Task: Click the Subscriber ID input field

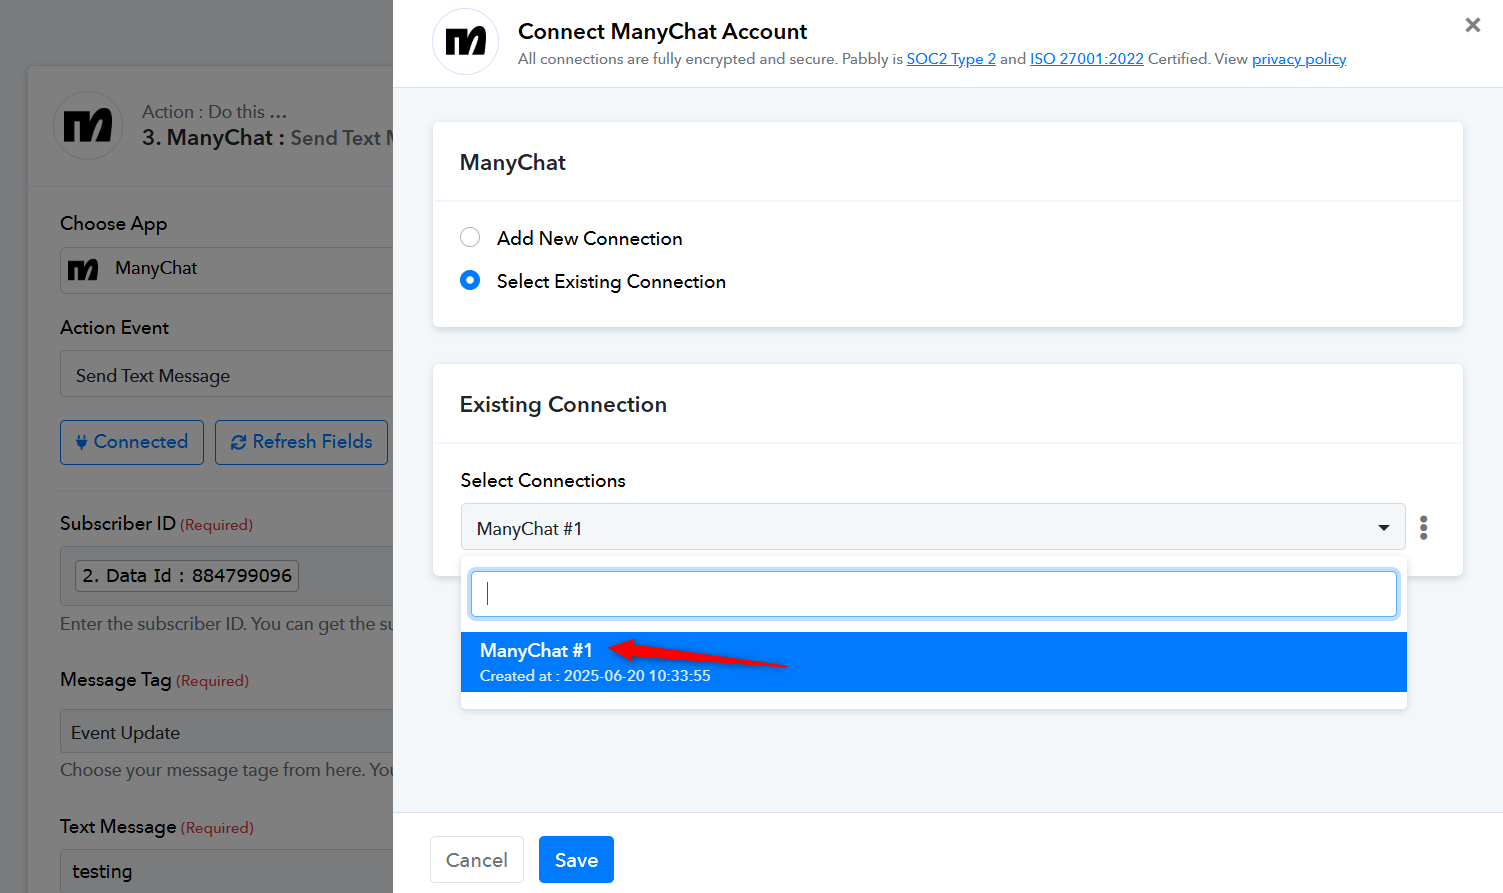Action: [x=227, y=576]
